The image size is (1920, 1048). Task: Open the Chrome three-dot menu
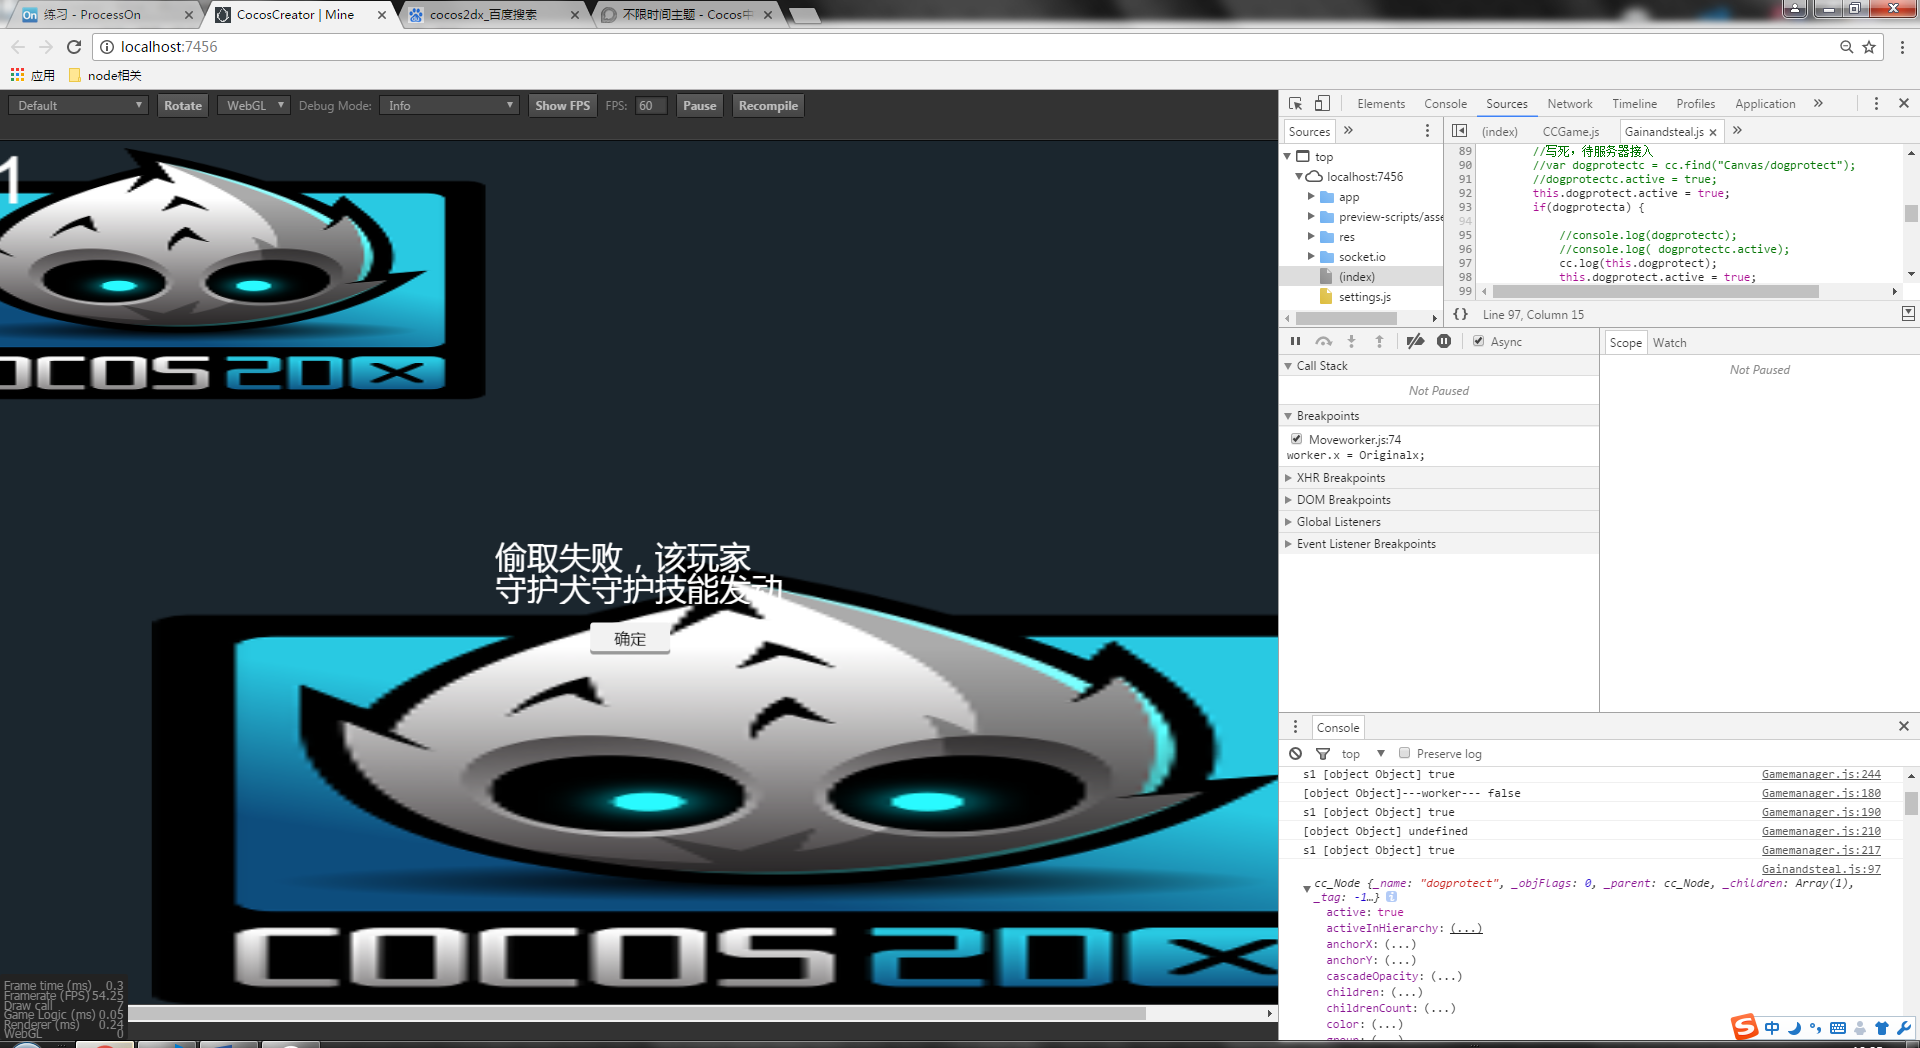pyautogui.click(x=1902, y=47)
